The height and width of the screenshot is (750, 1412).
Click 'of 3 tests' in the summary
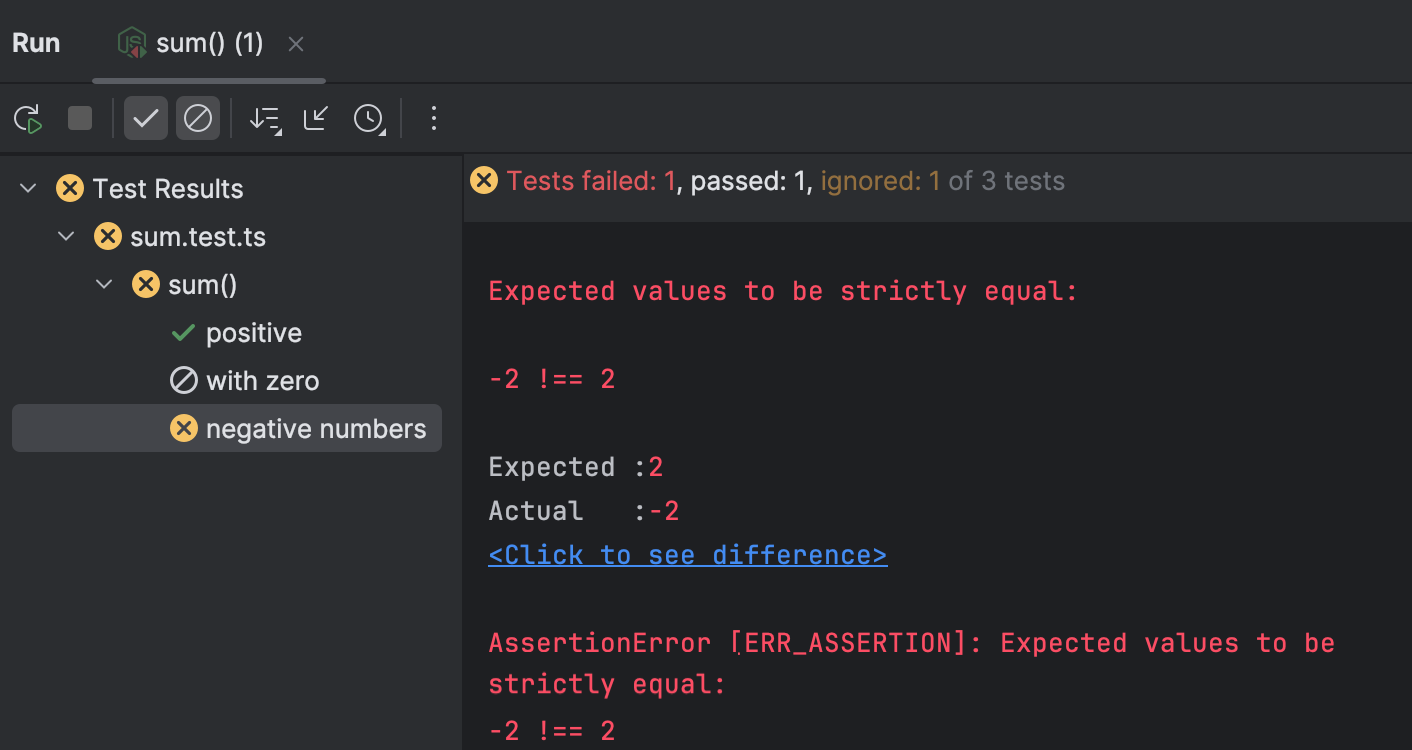[1007, 181]
